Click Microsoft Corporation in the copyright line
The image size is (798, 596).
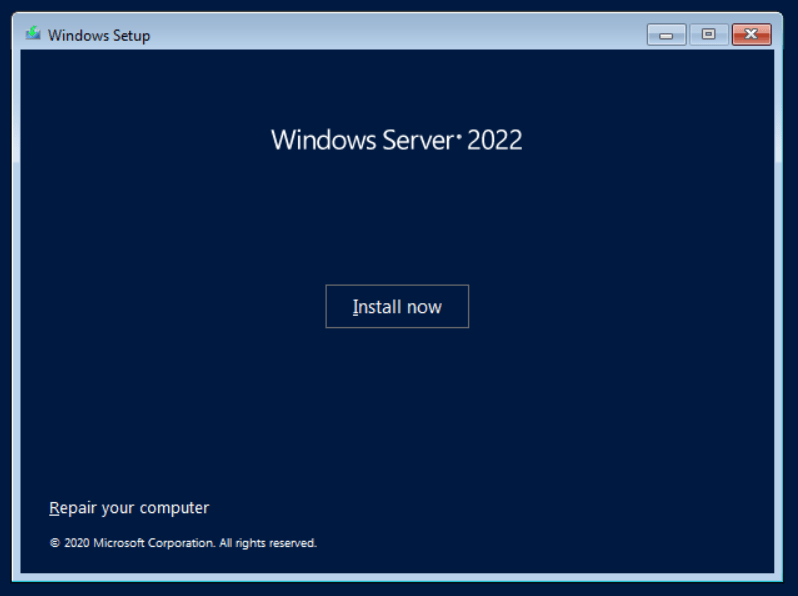click(154, 543)
